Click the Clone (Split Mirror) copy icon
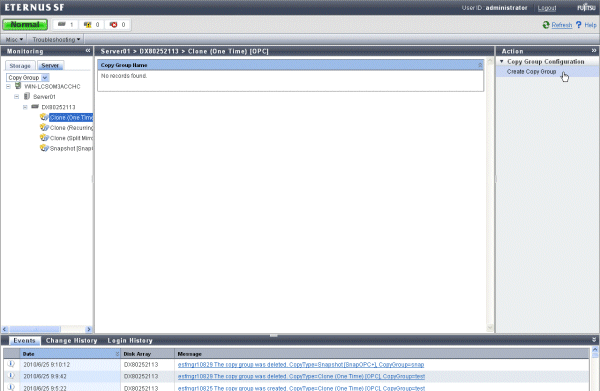 tap(44, 137)
